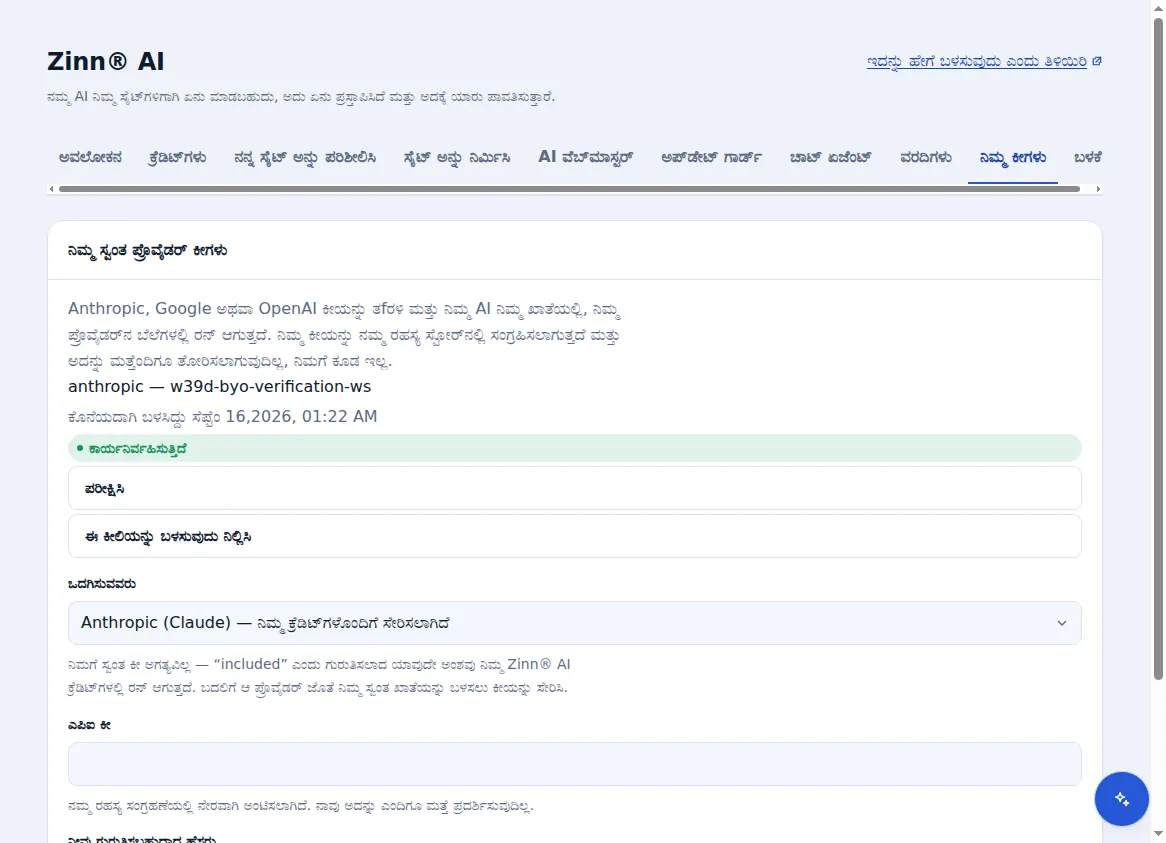Click the right arrow of the tab scrollbar
Image resolution: width=1166 pixels, height=843 pixels.
[x=1098, y=189]
